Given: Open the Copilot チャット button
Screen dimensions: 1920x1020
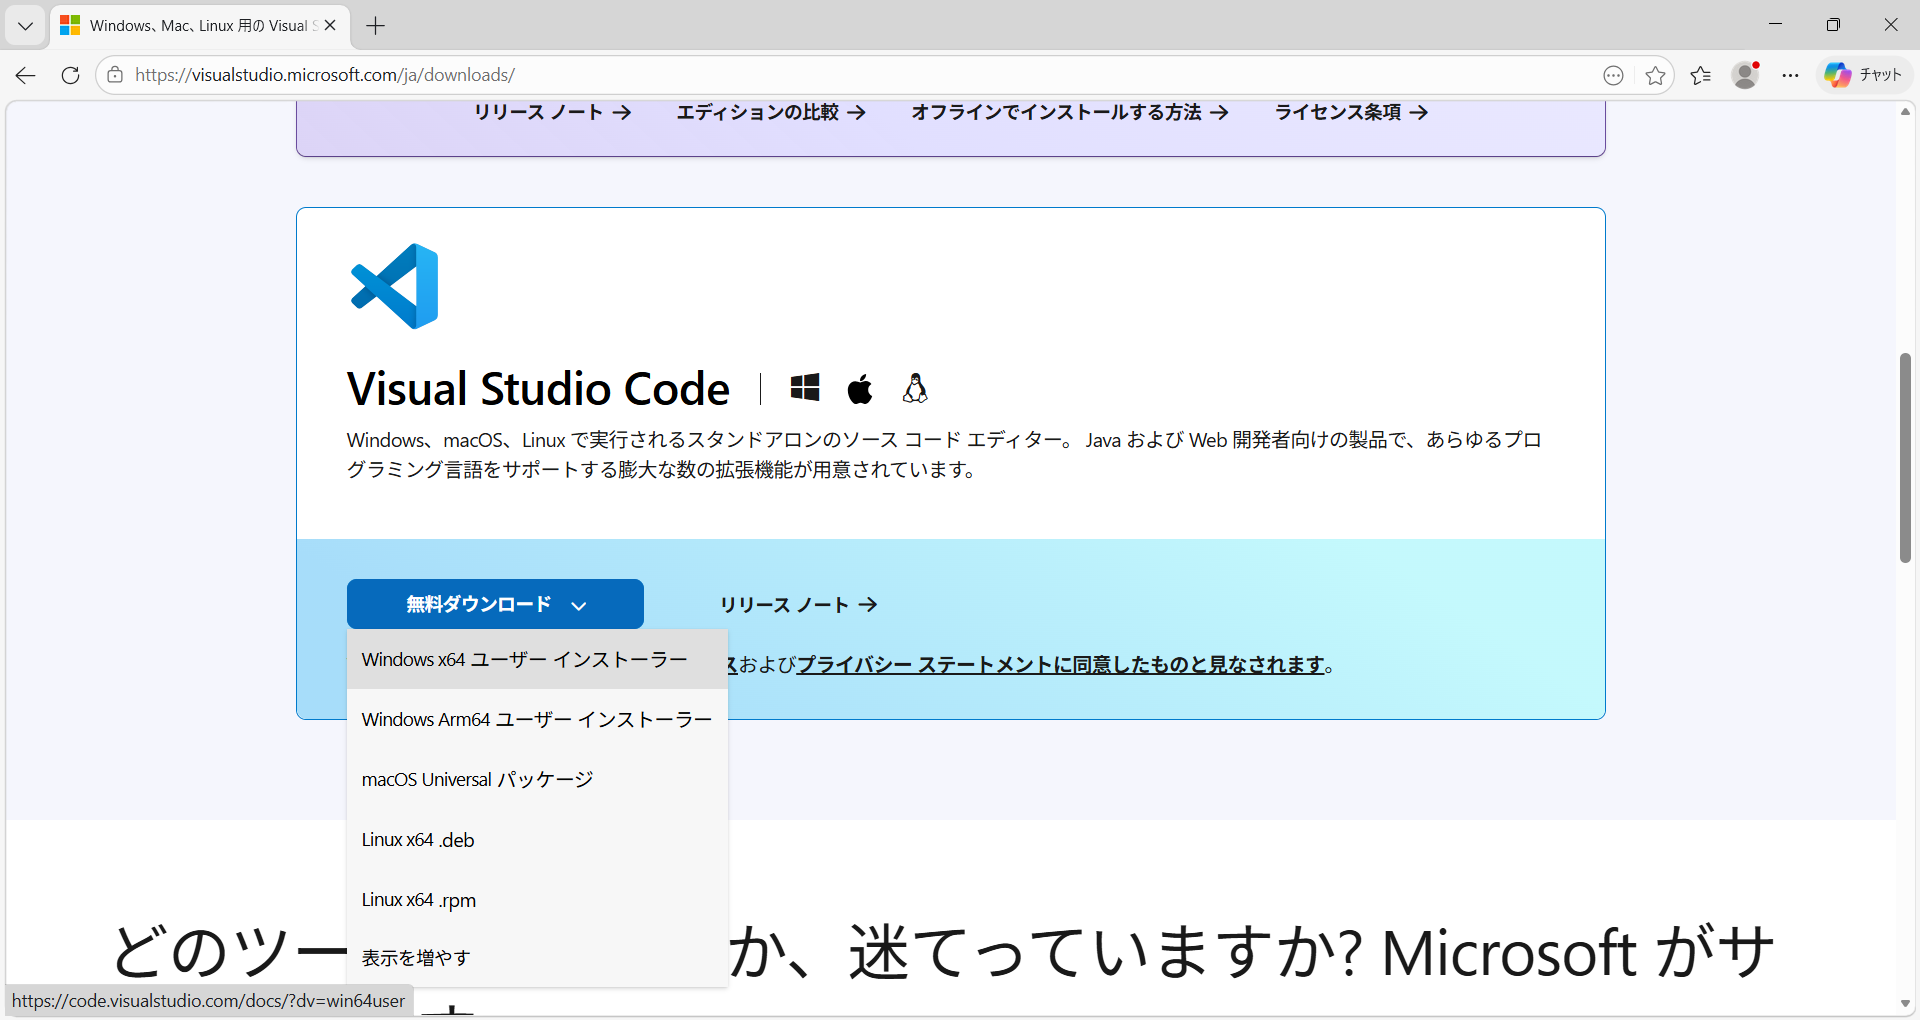Looking at the screenshot, I should tap(1864, 75).
